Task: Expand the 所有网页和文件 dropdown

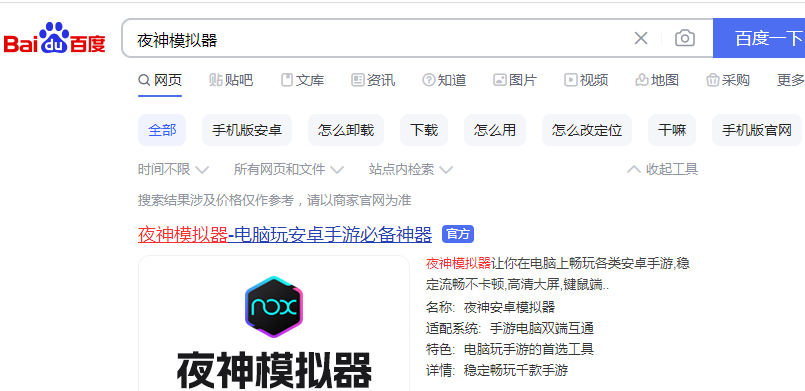Action: point(289,169)
